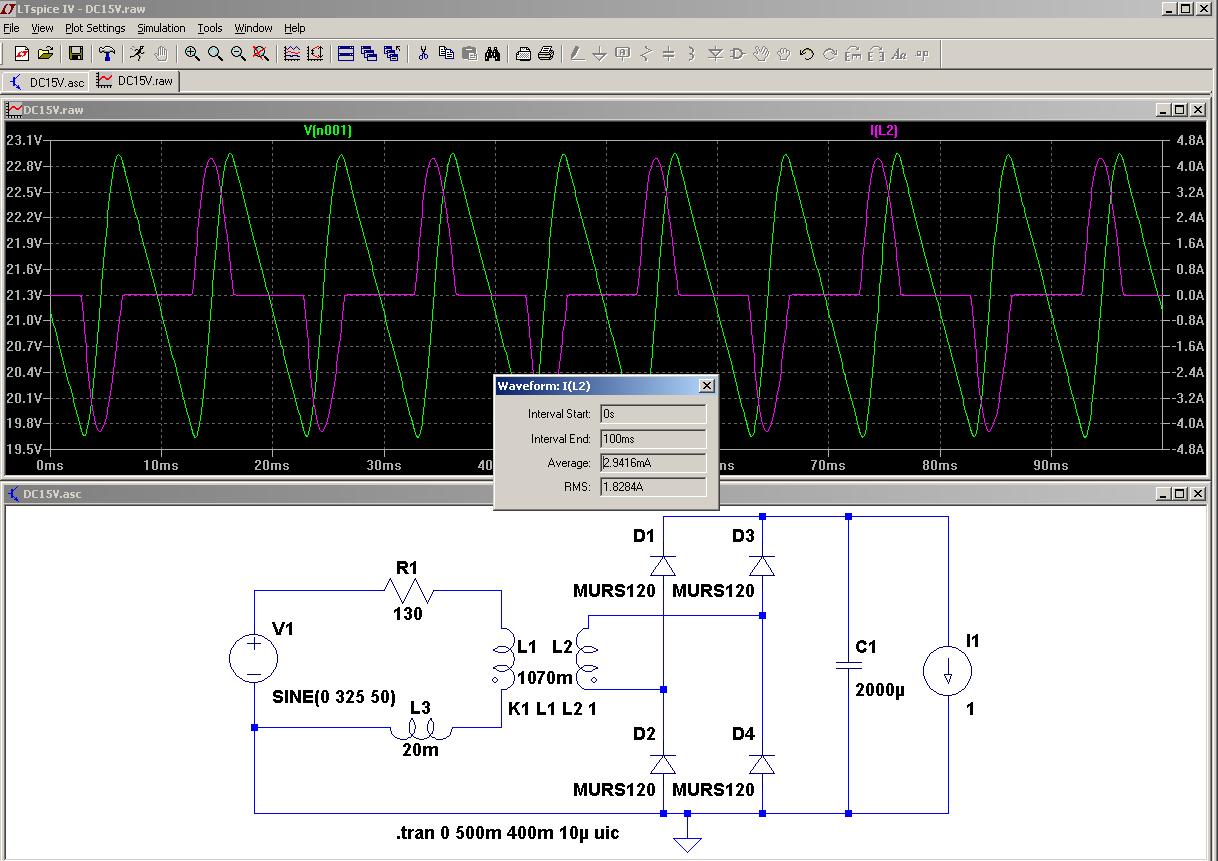Close the Waveform I(L2) dialog
The image size is (1218, 861).
706,386
